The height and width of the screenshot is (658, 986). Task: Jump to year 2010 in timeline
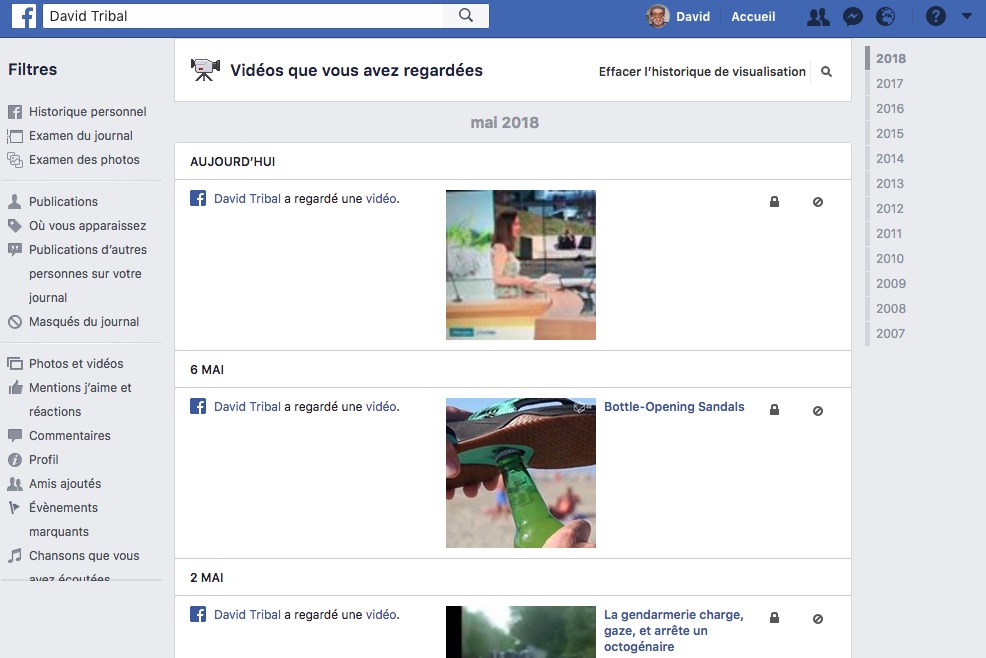[890, 259]
